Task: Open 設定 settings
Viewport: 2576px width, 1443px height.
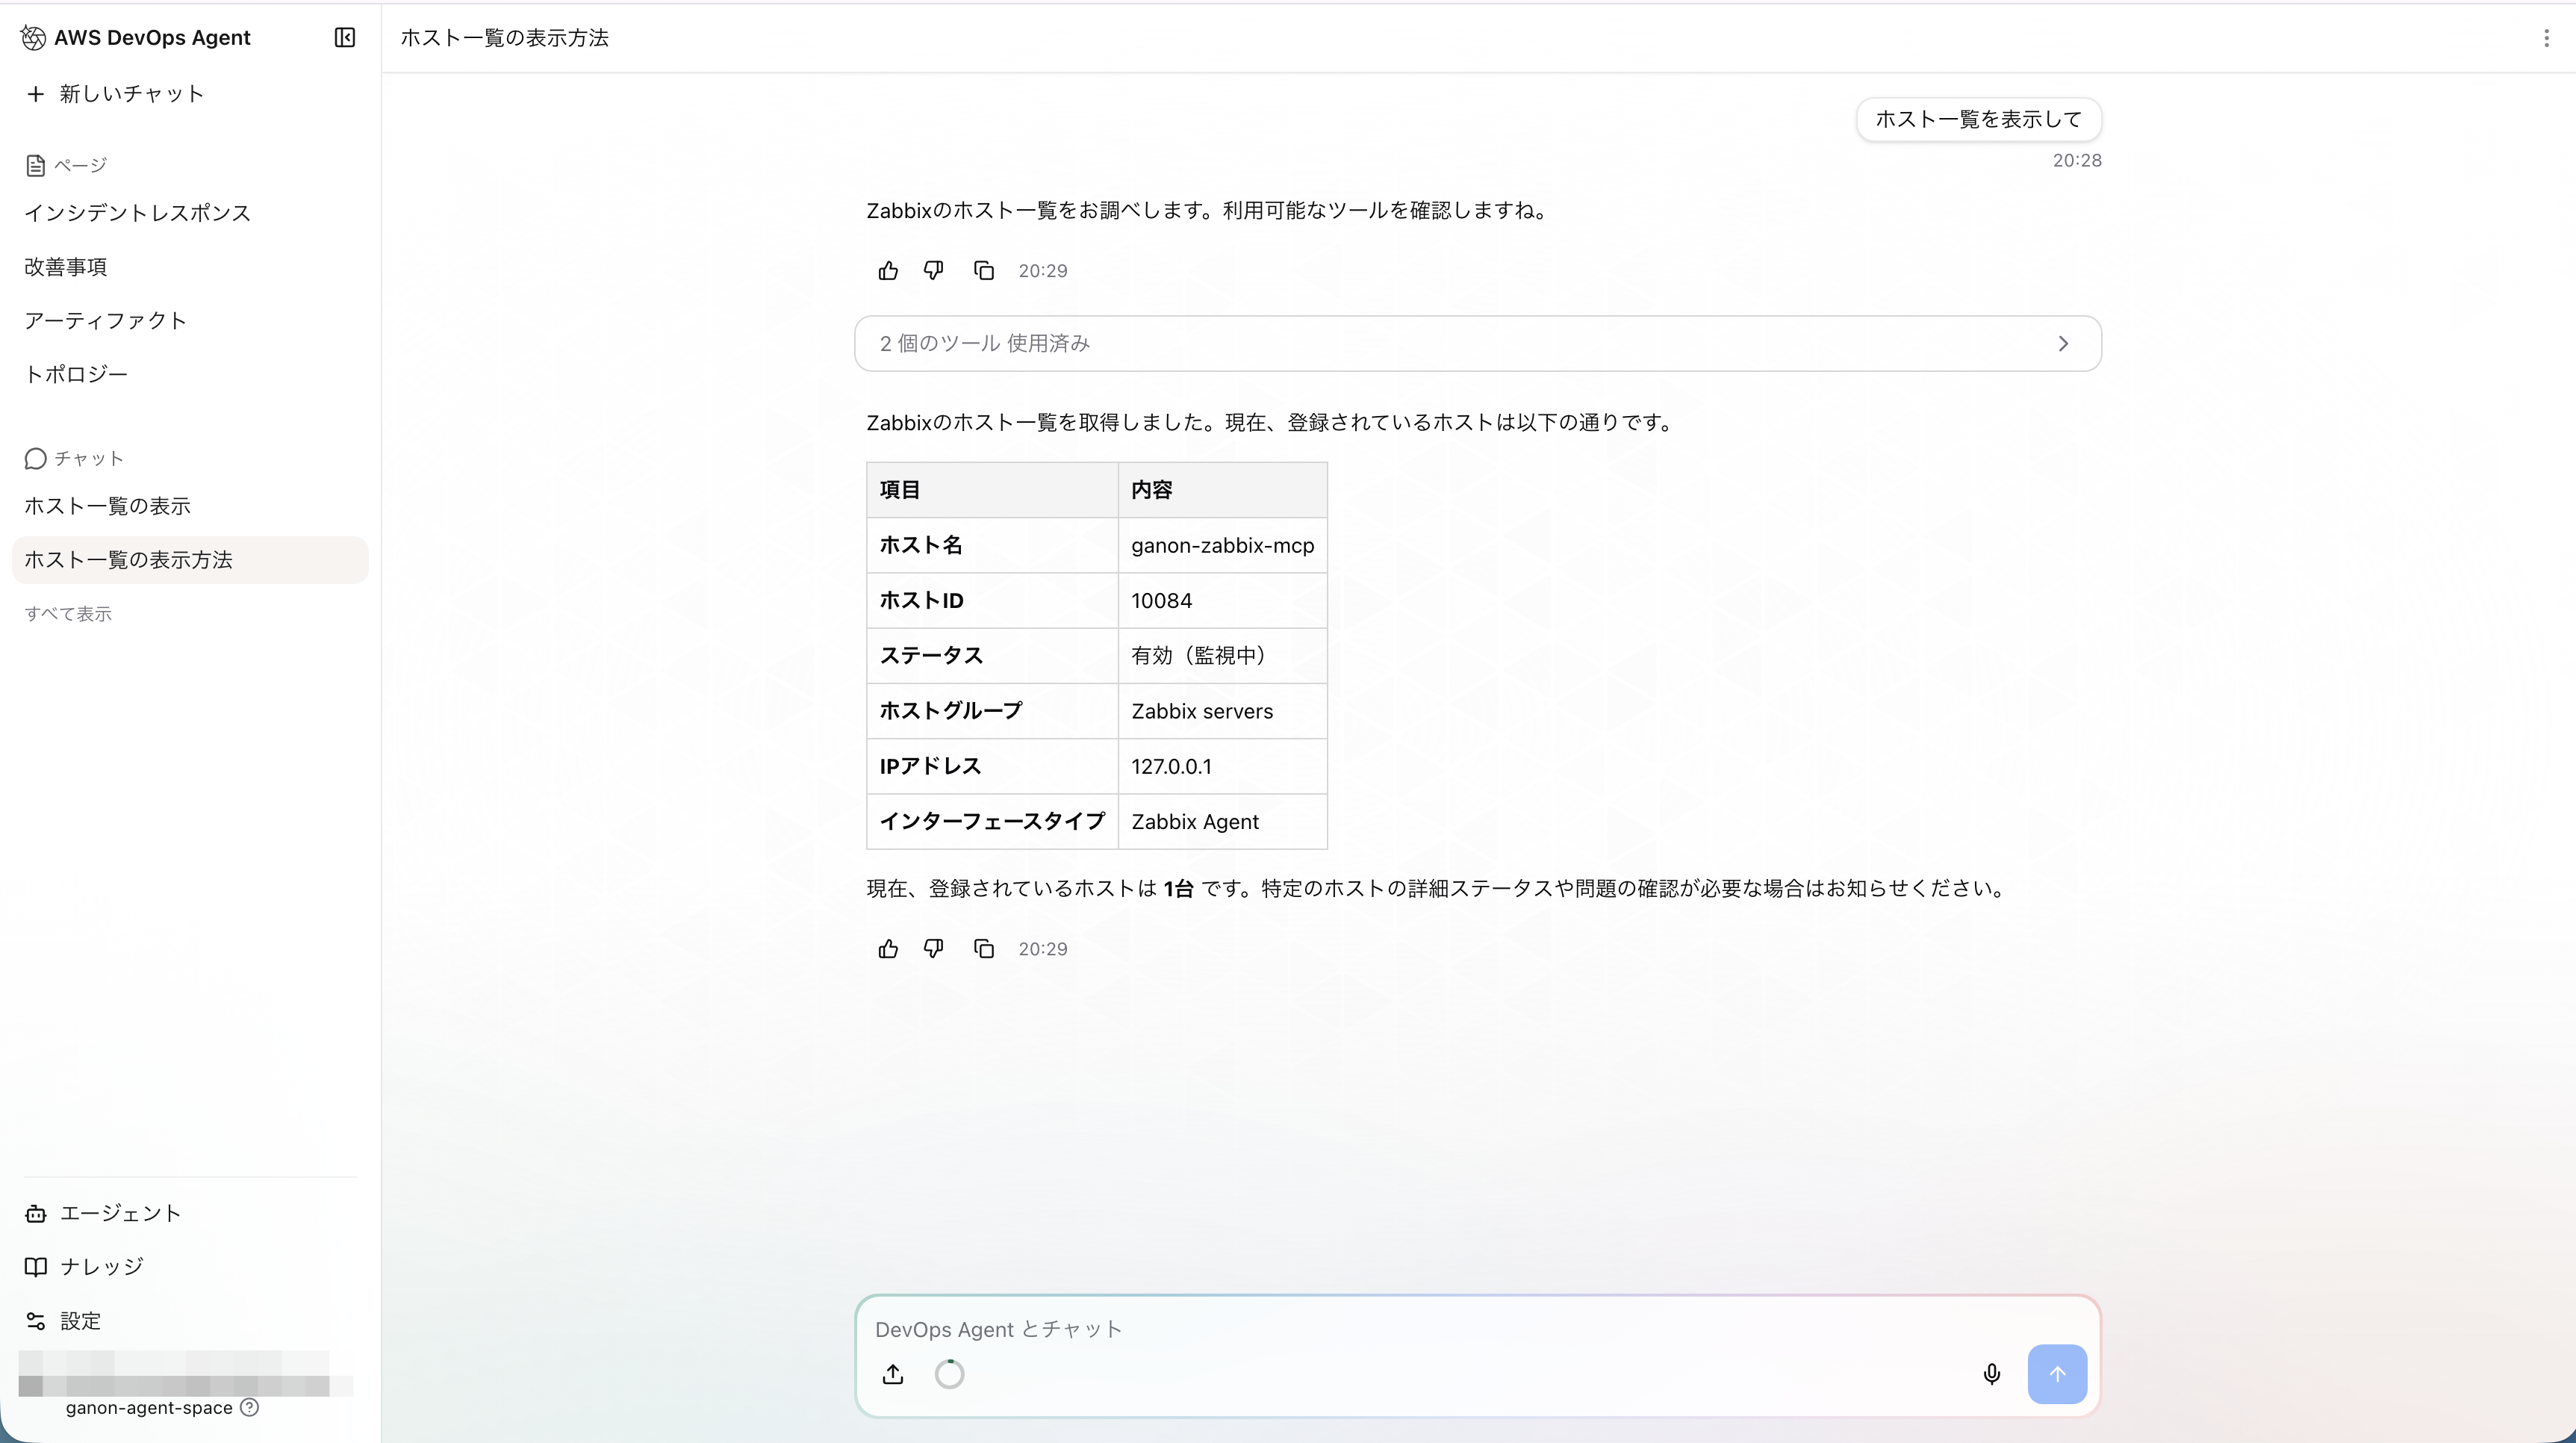Action: [x=63, y=1321]
